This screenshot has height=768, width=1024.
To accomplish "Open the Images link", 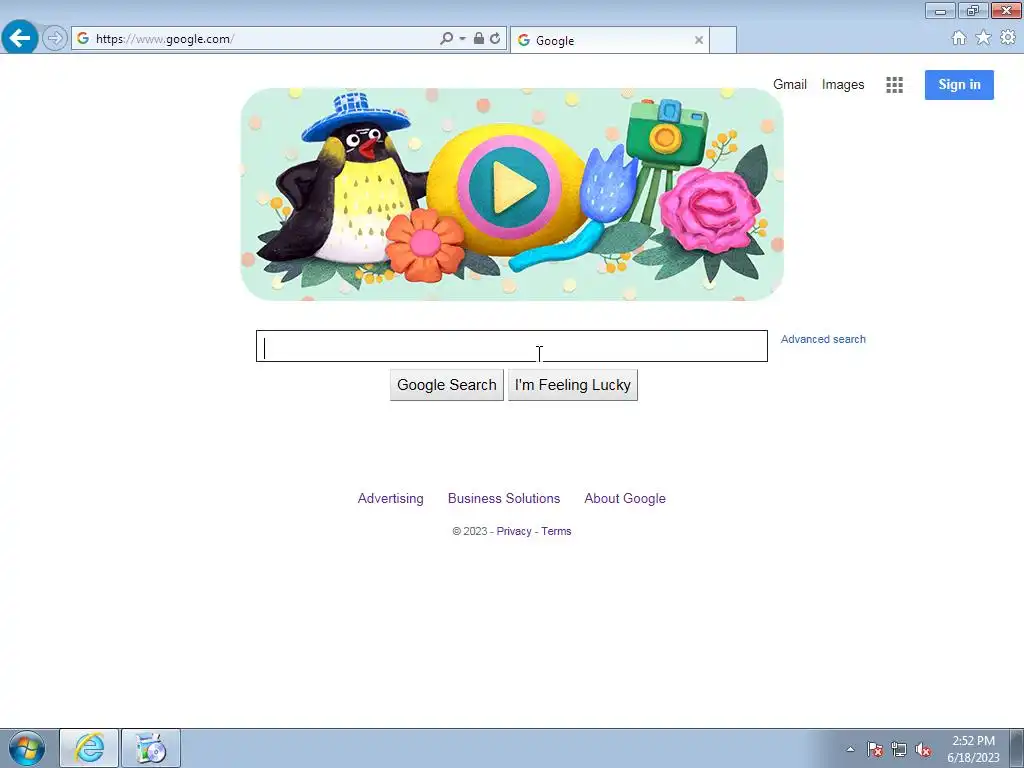I will click(x=842, y=84).
